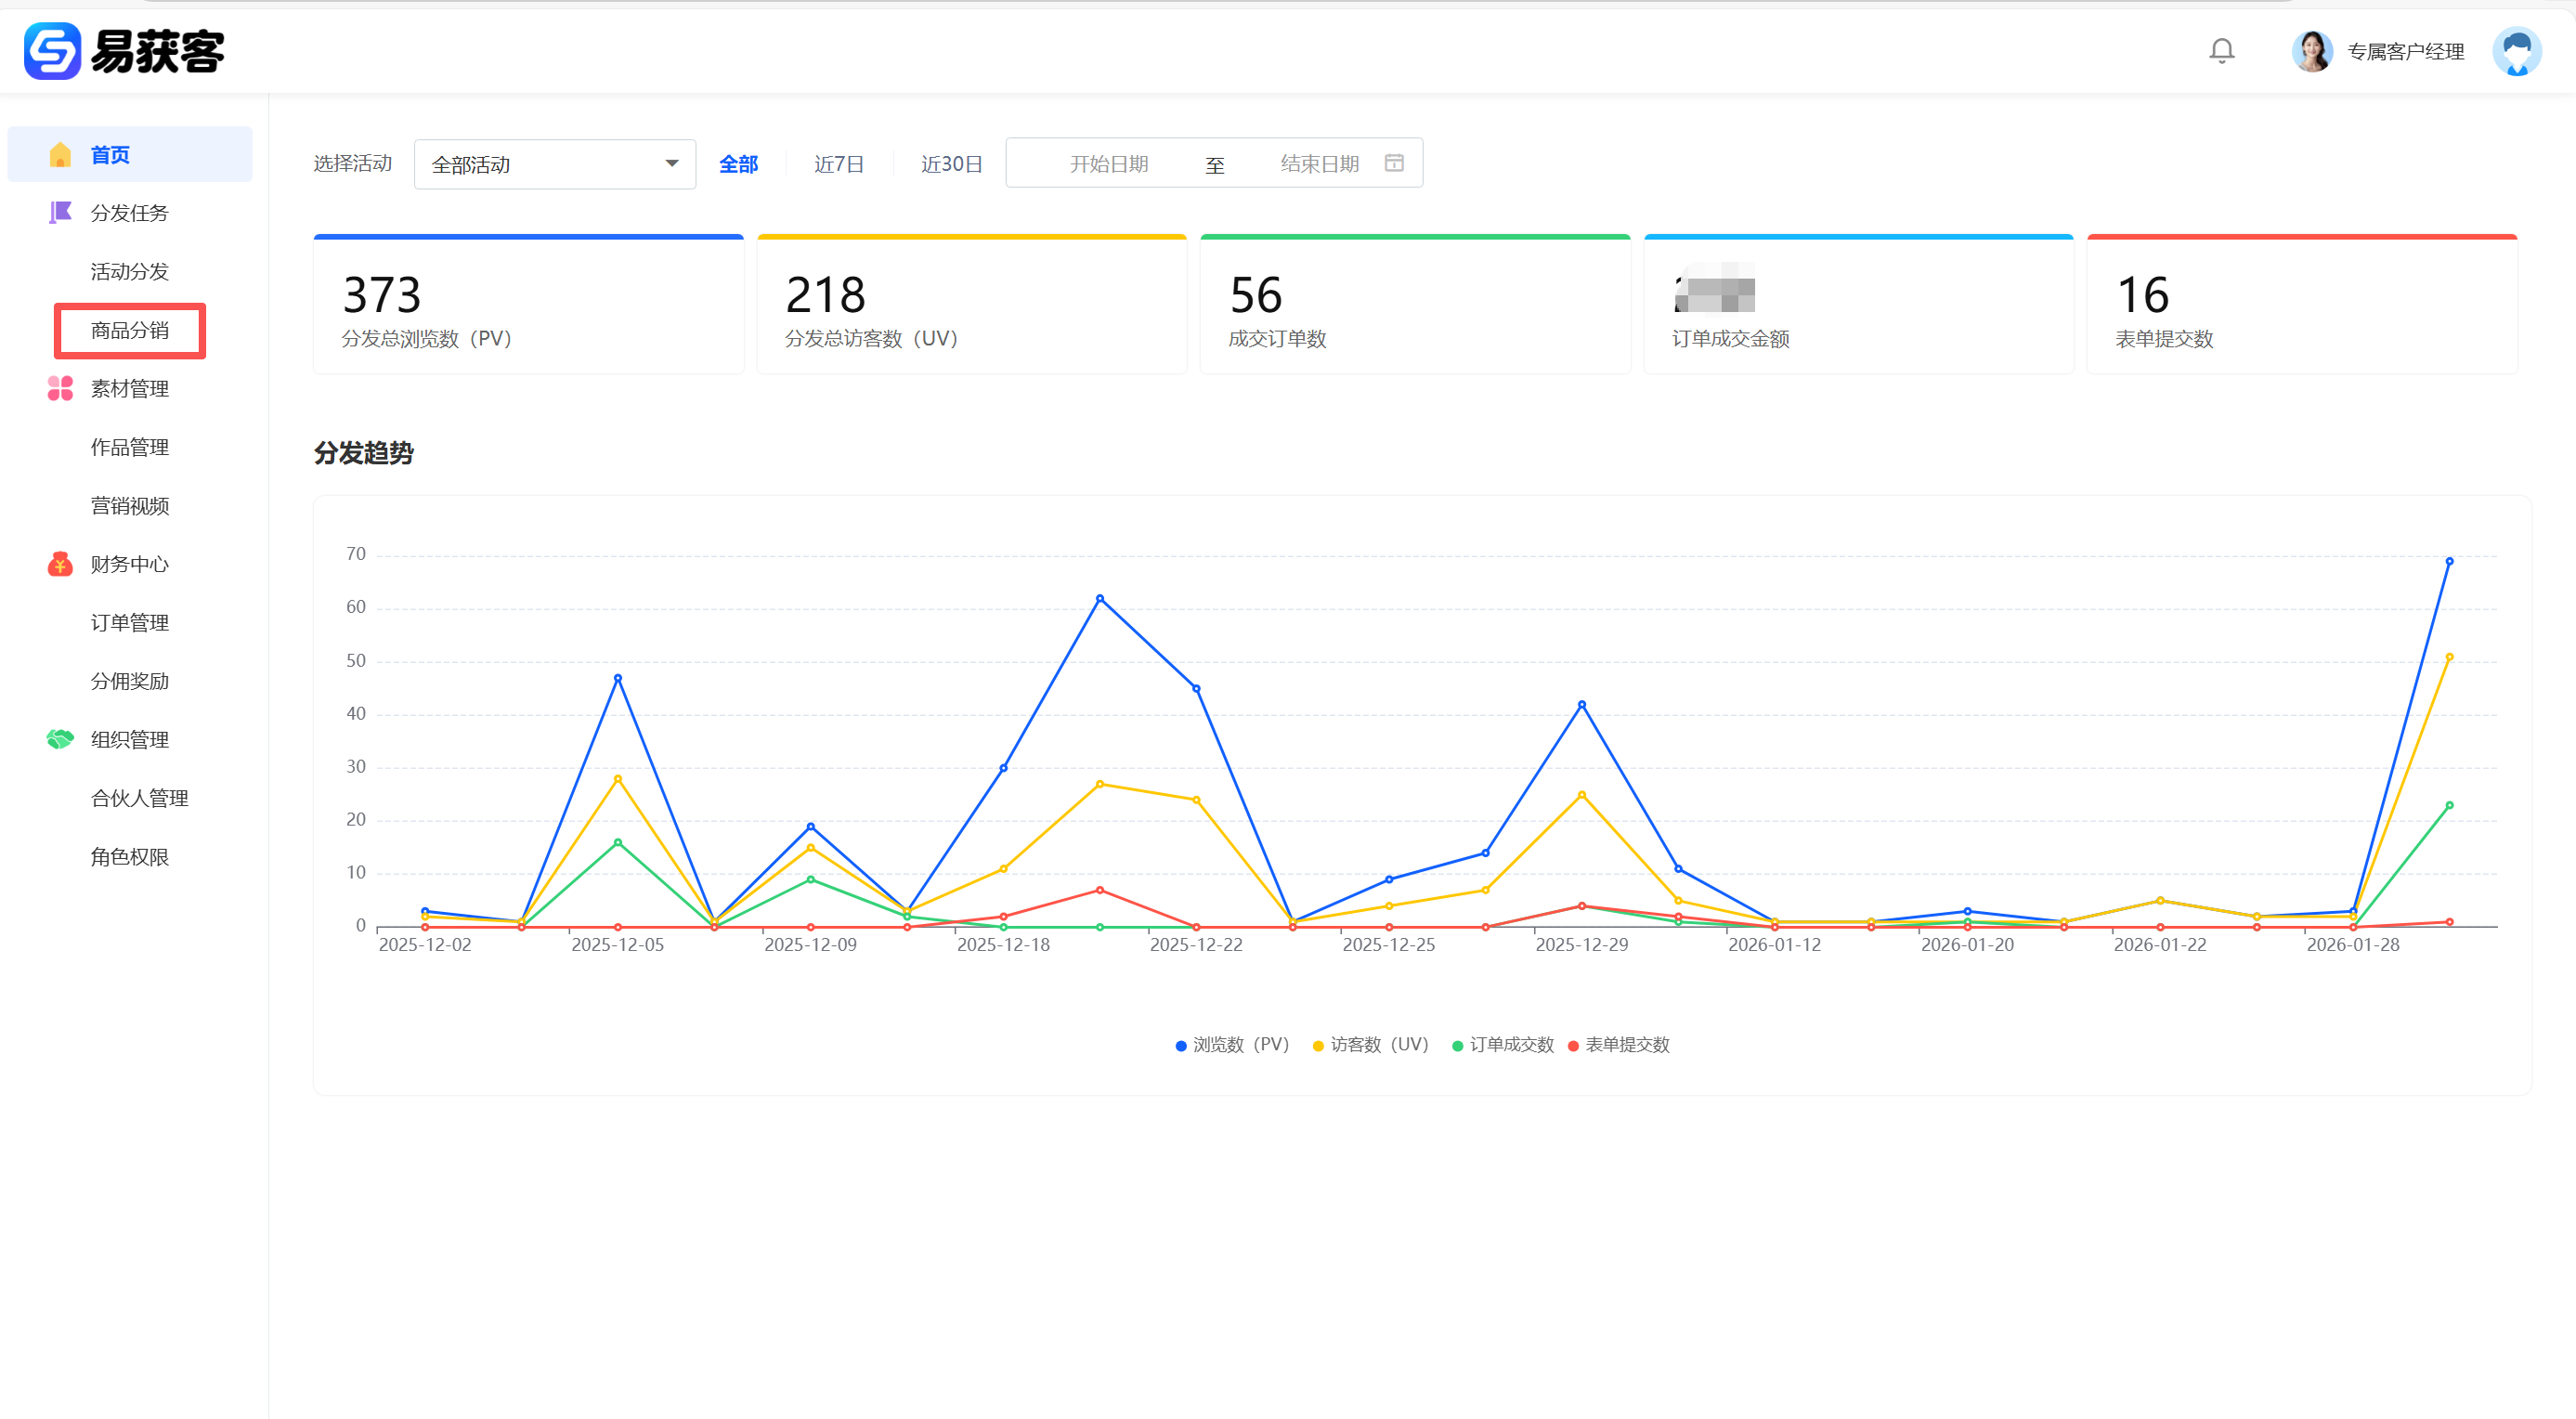2576x1419 pixels.
Task: Click the red money bag 财务中心 icon
Action: pos(60,564)
